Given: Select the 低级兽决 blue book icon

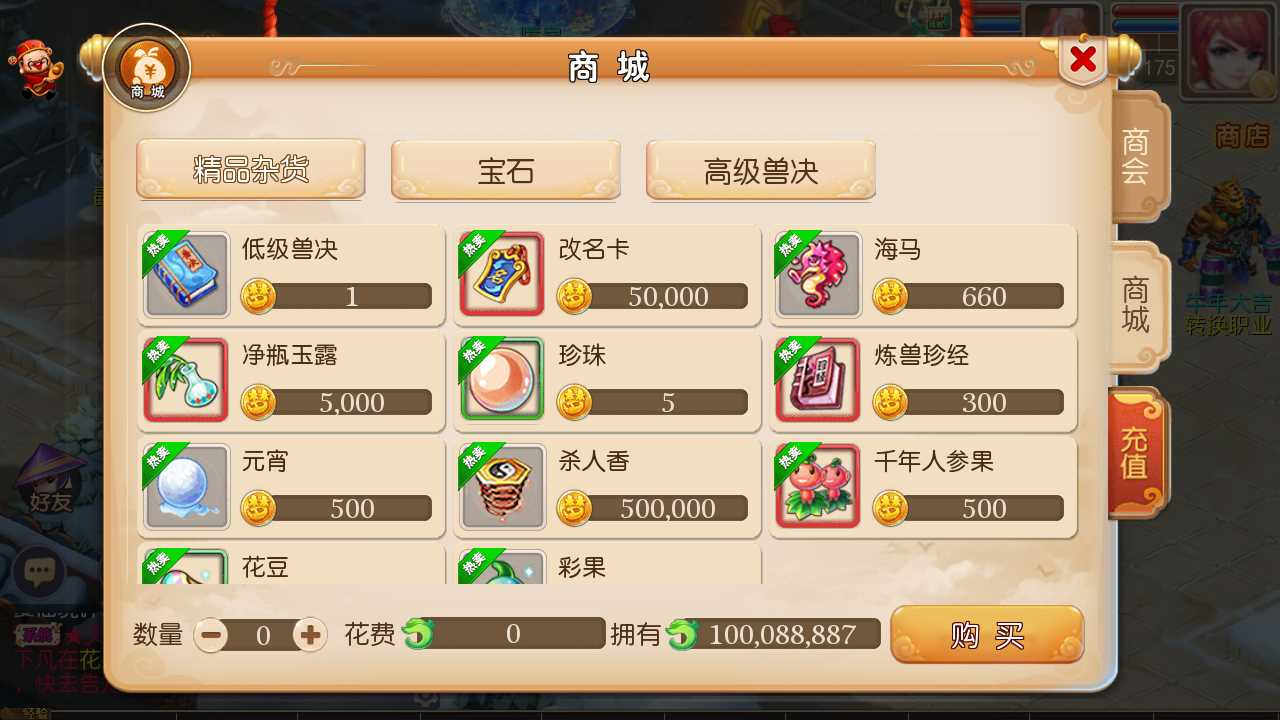Looking at the screenshot, I should 187,275.
